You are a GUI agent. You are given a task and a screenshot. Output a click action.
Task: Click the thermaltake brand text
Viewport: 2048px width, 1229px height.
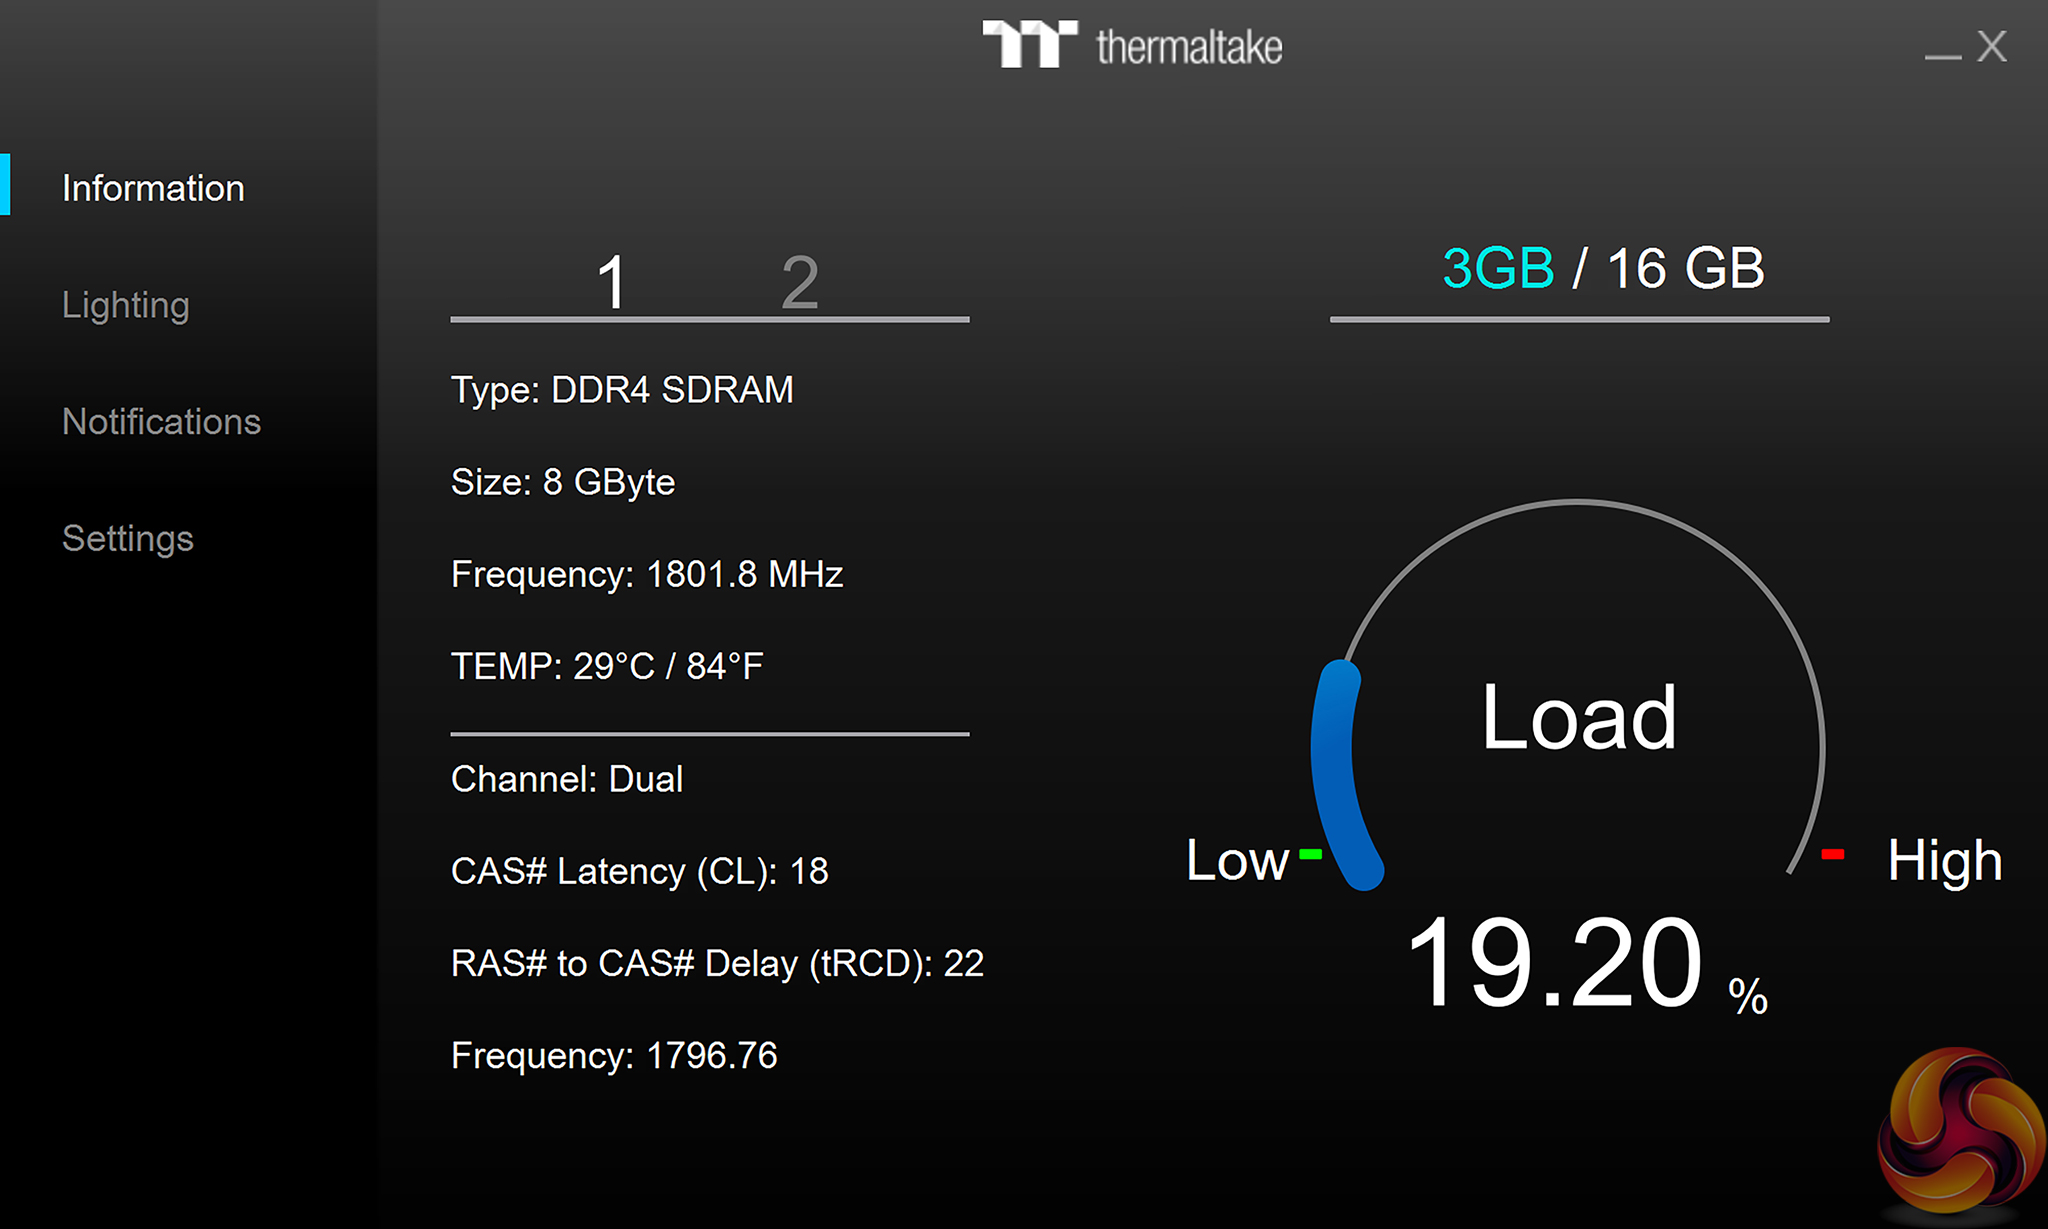pyautogui.click(x=1189, y=47)
